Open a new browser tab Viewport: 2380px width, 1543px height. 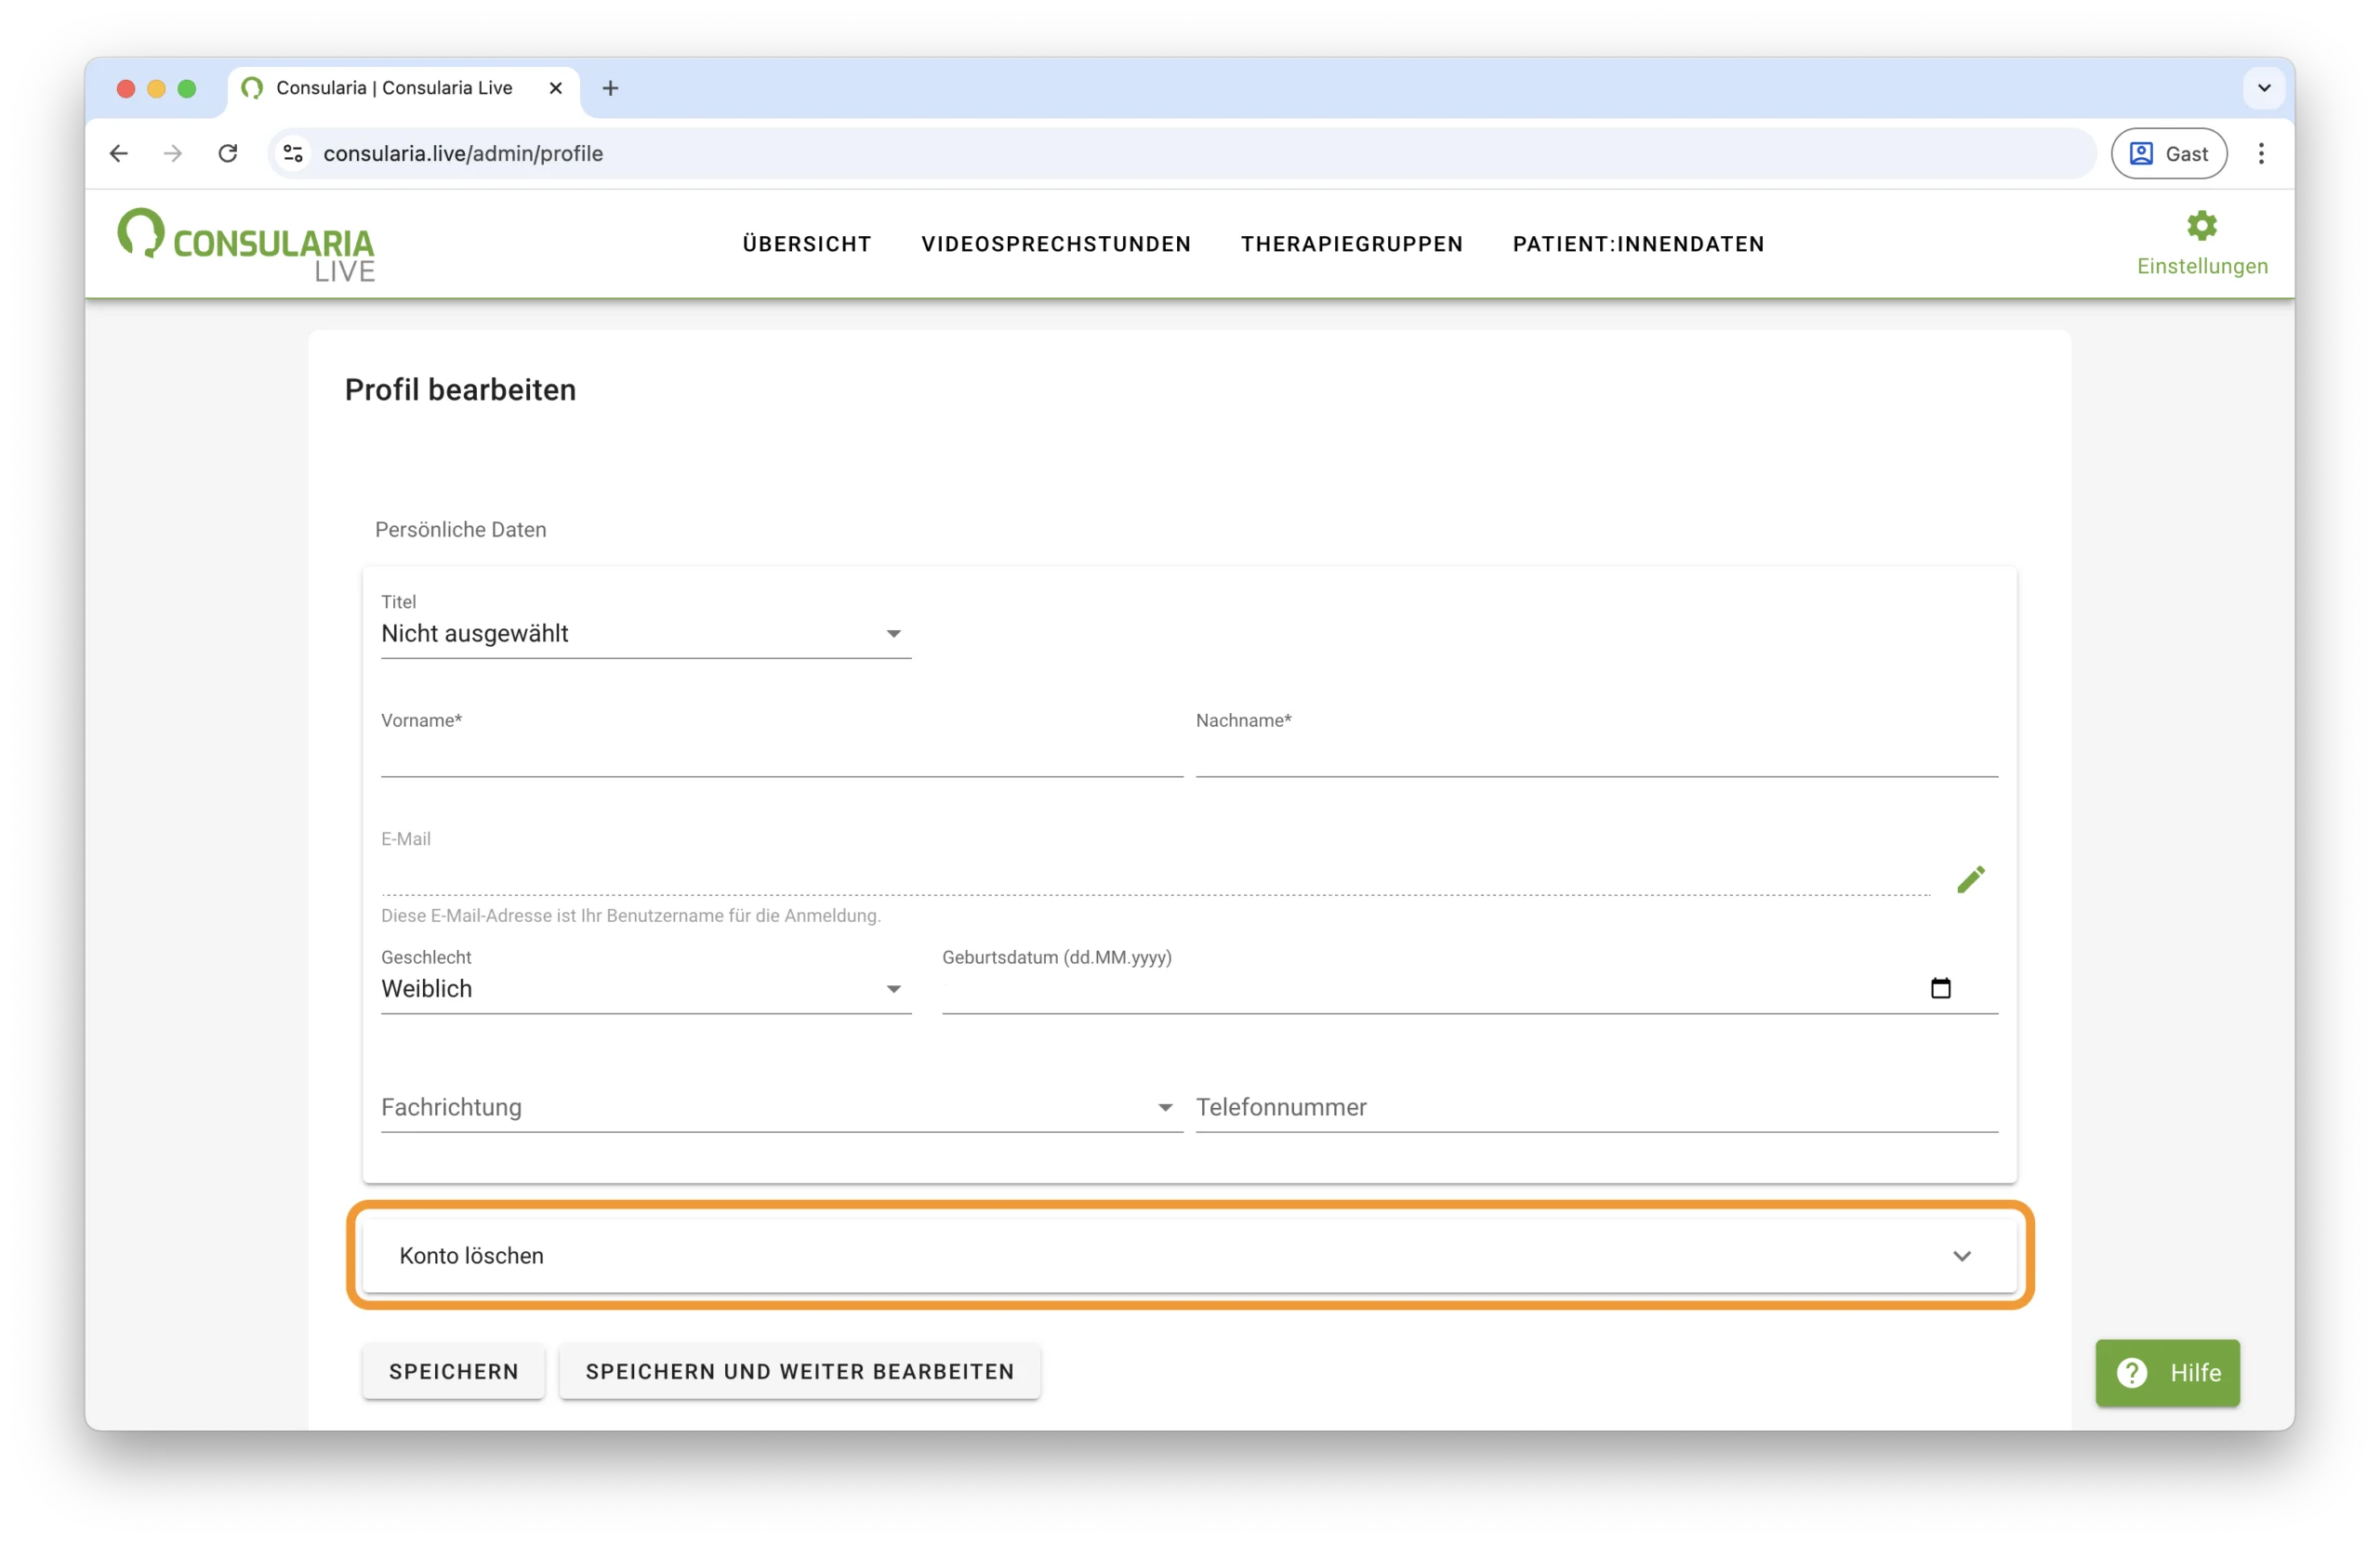pos(610,88)
